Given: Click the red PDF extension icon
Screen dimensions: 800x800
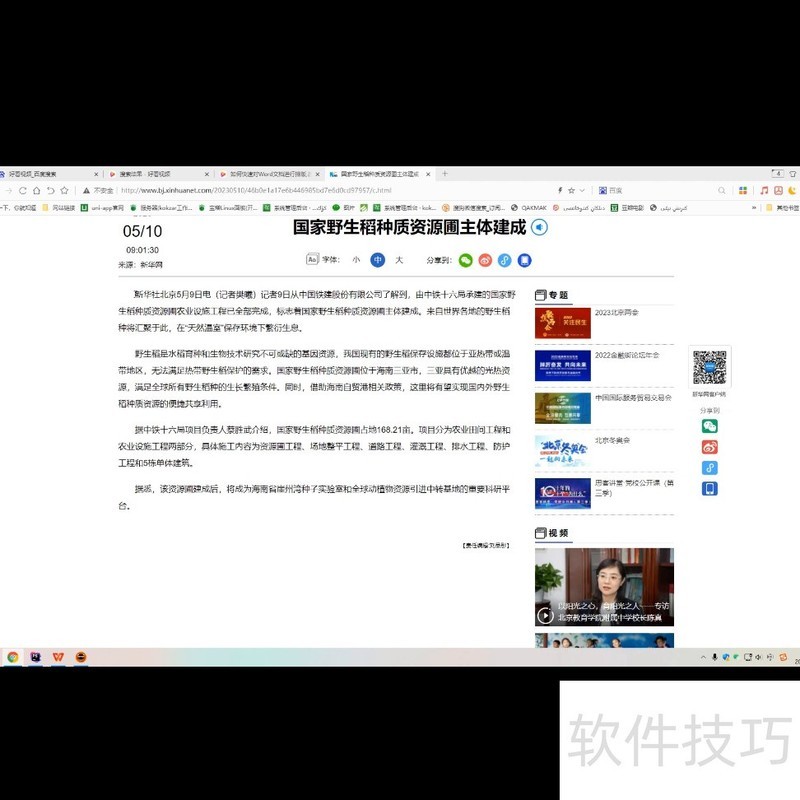Looking at the screenshot, I should (778, 190).
